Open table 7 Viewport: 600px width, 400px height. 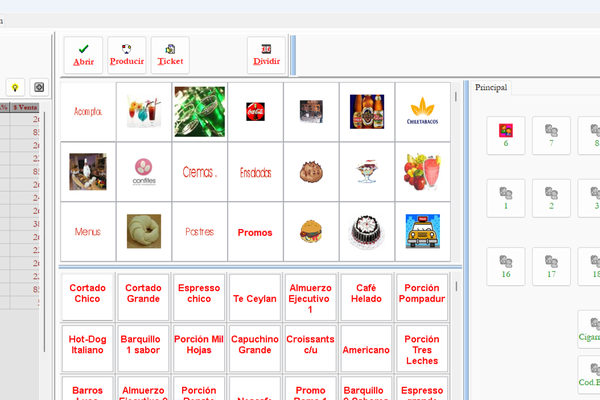point(551,136)
